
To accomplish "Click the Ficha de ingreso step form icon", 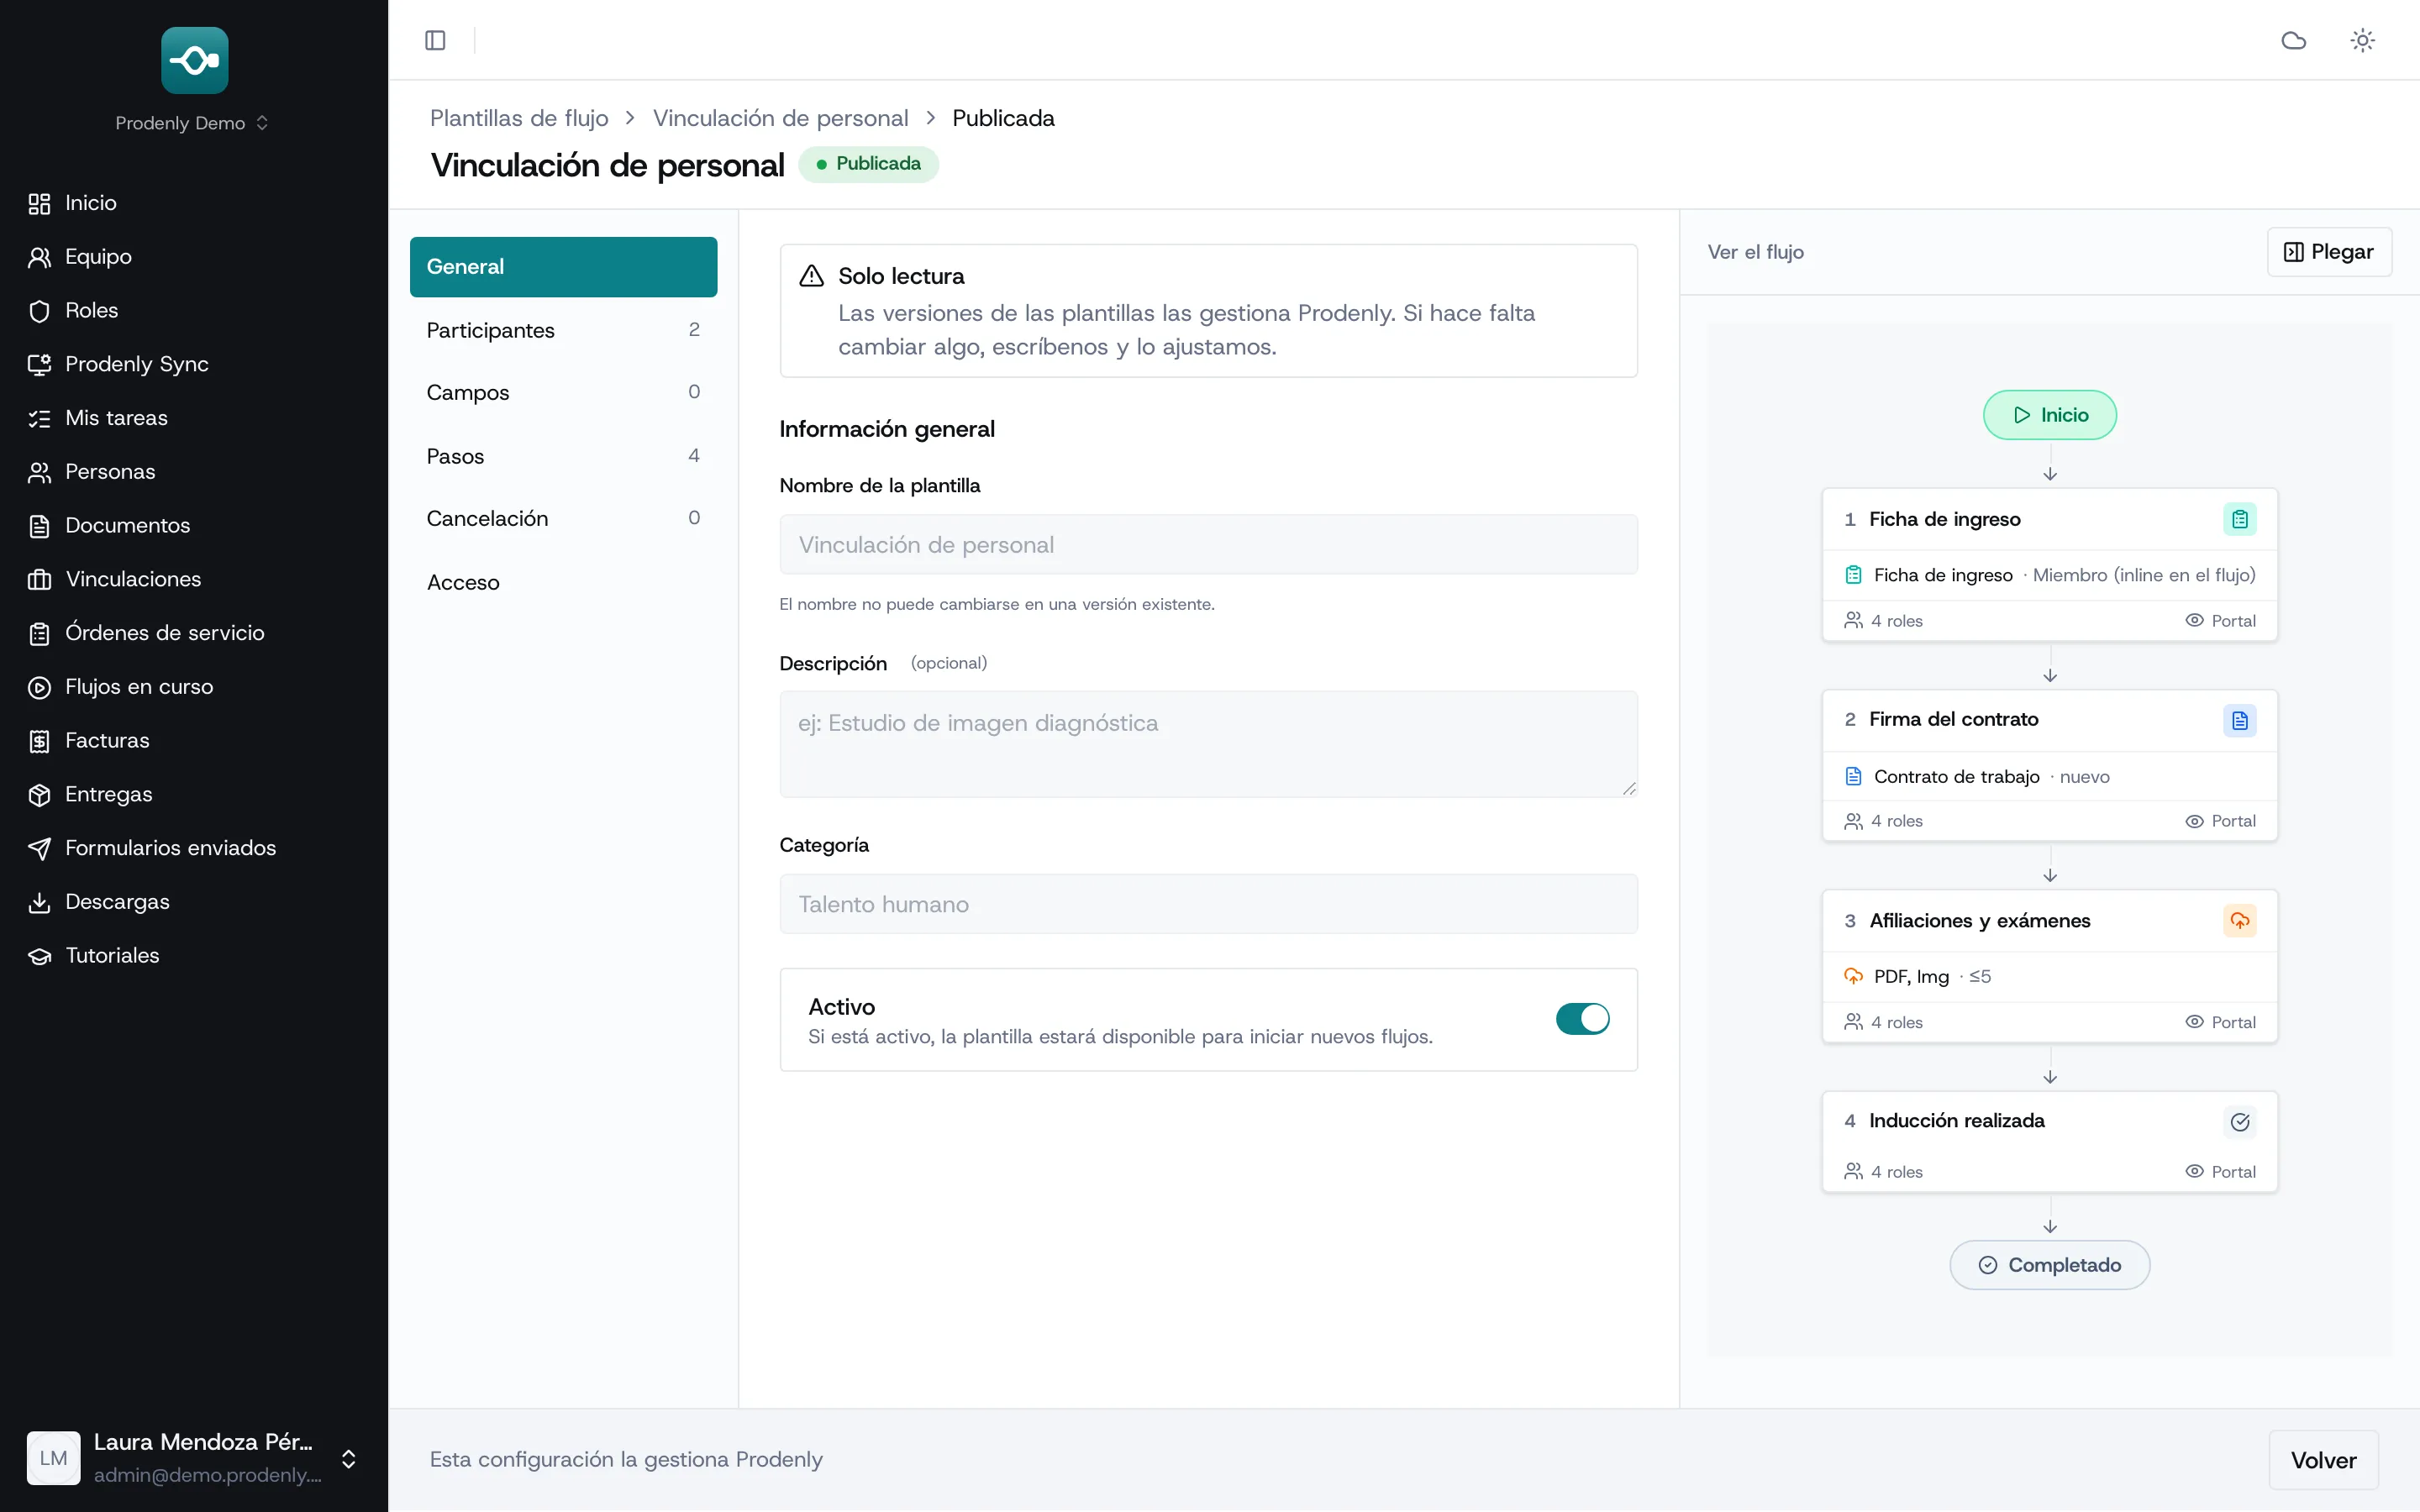I will pos(2239,519).
